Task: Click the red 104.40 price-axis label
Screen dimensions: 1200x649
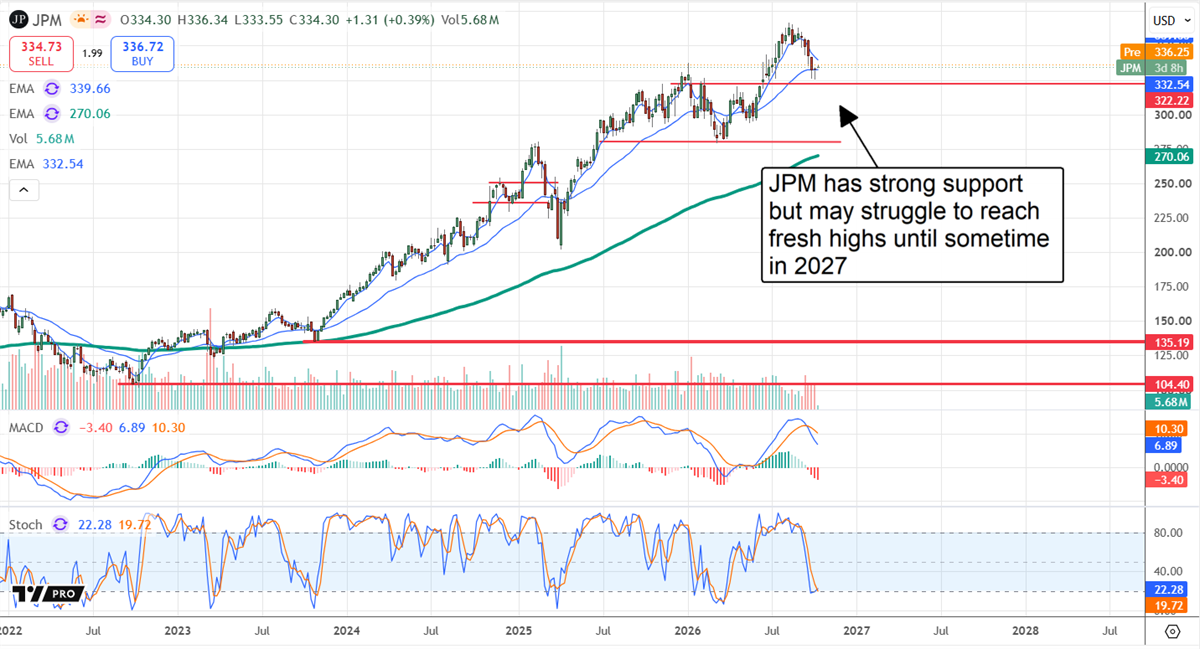Action: click(x=1168, y=384)
